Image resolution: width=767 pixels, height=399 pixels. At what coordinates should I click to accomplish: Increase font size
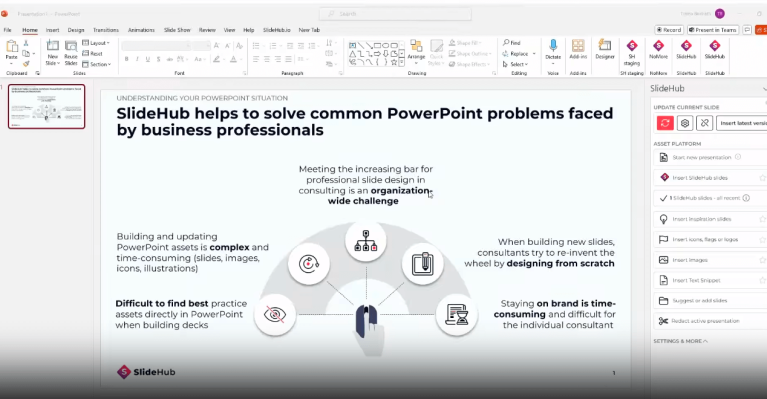tap(217, 45)
